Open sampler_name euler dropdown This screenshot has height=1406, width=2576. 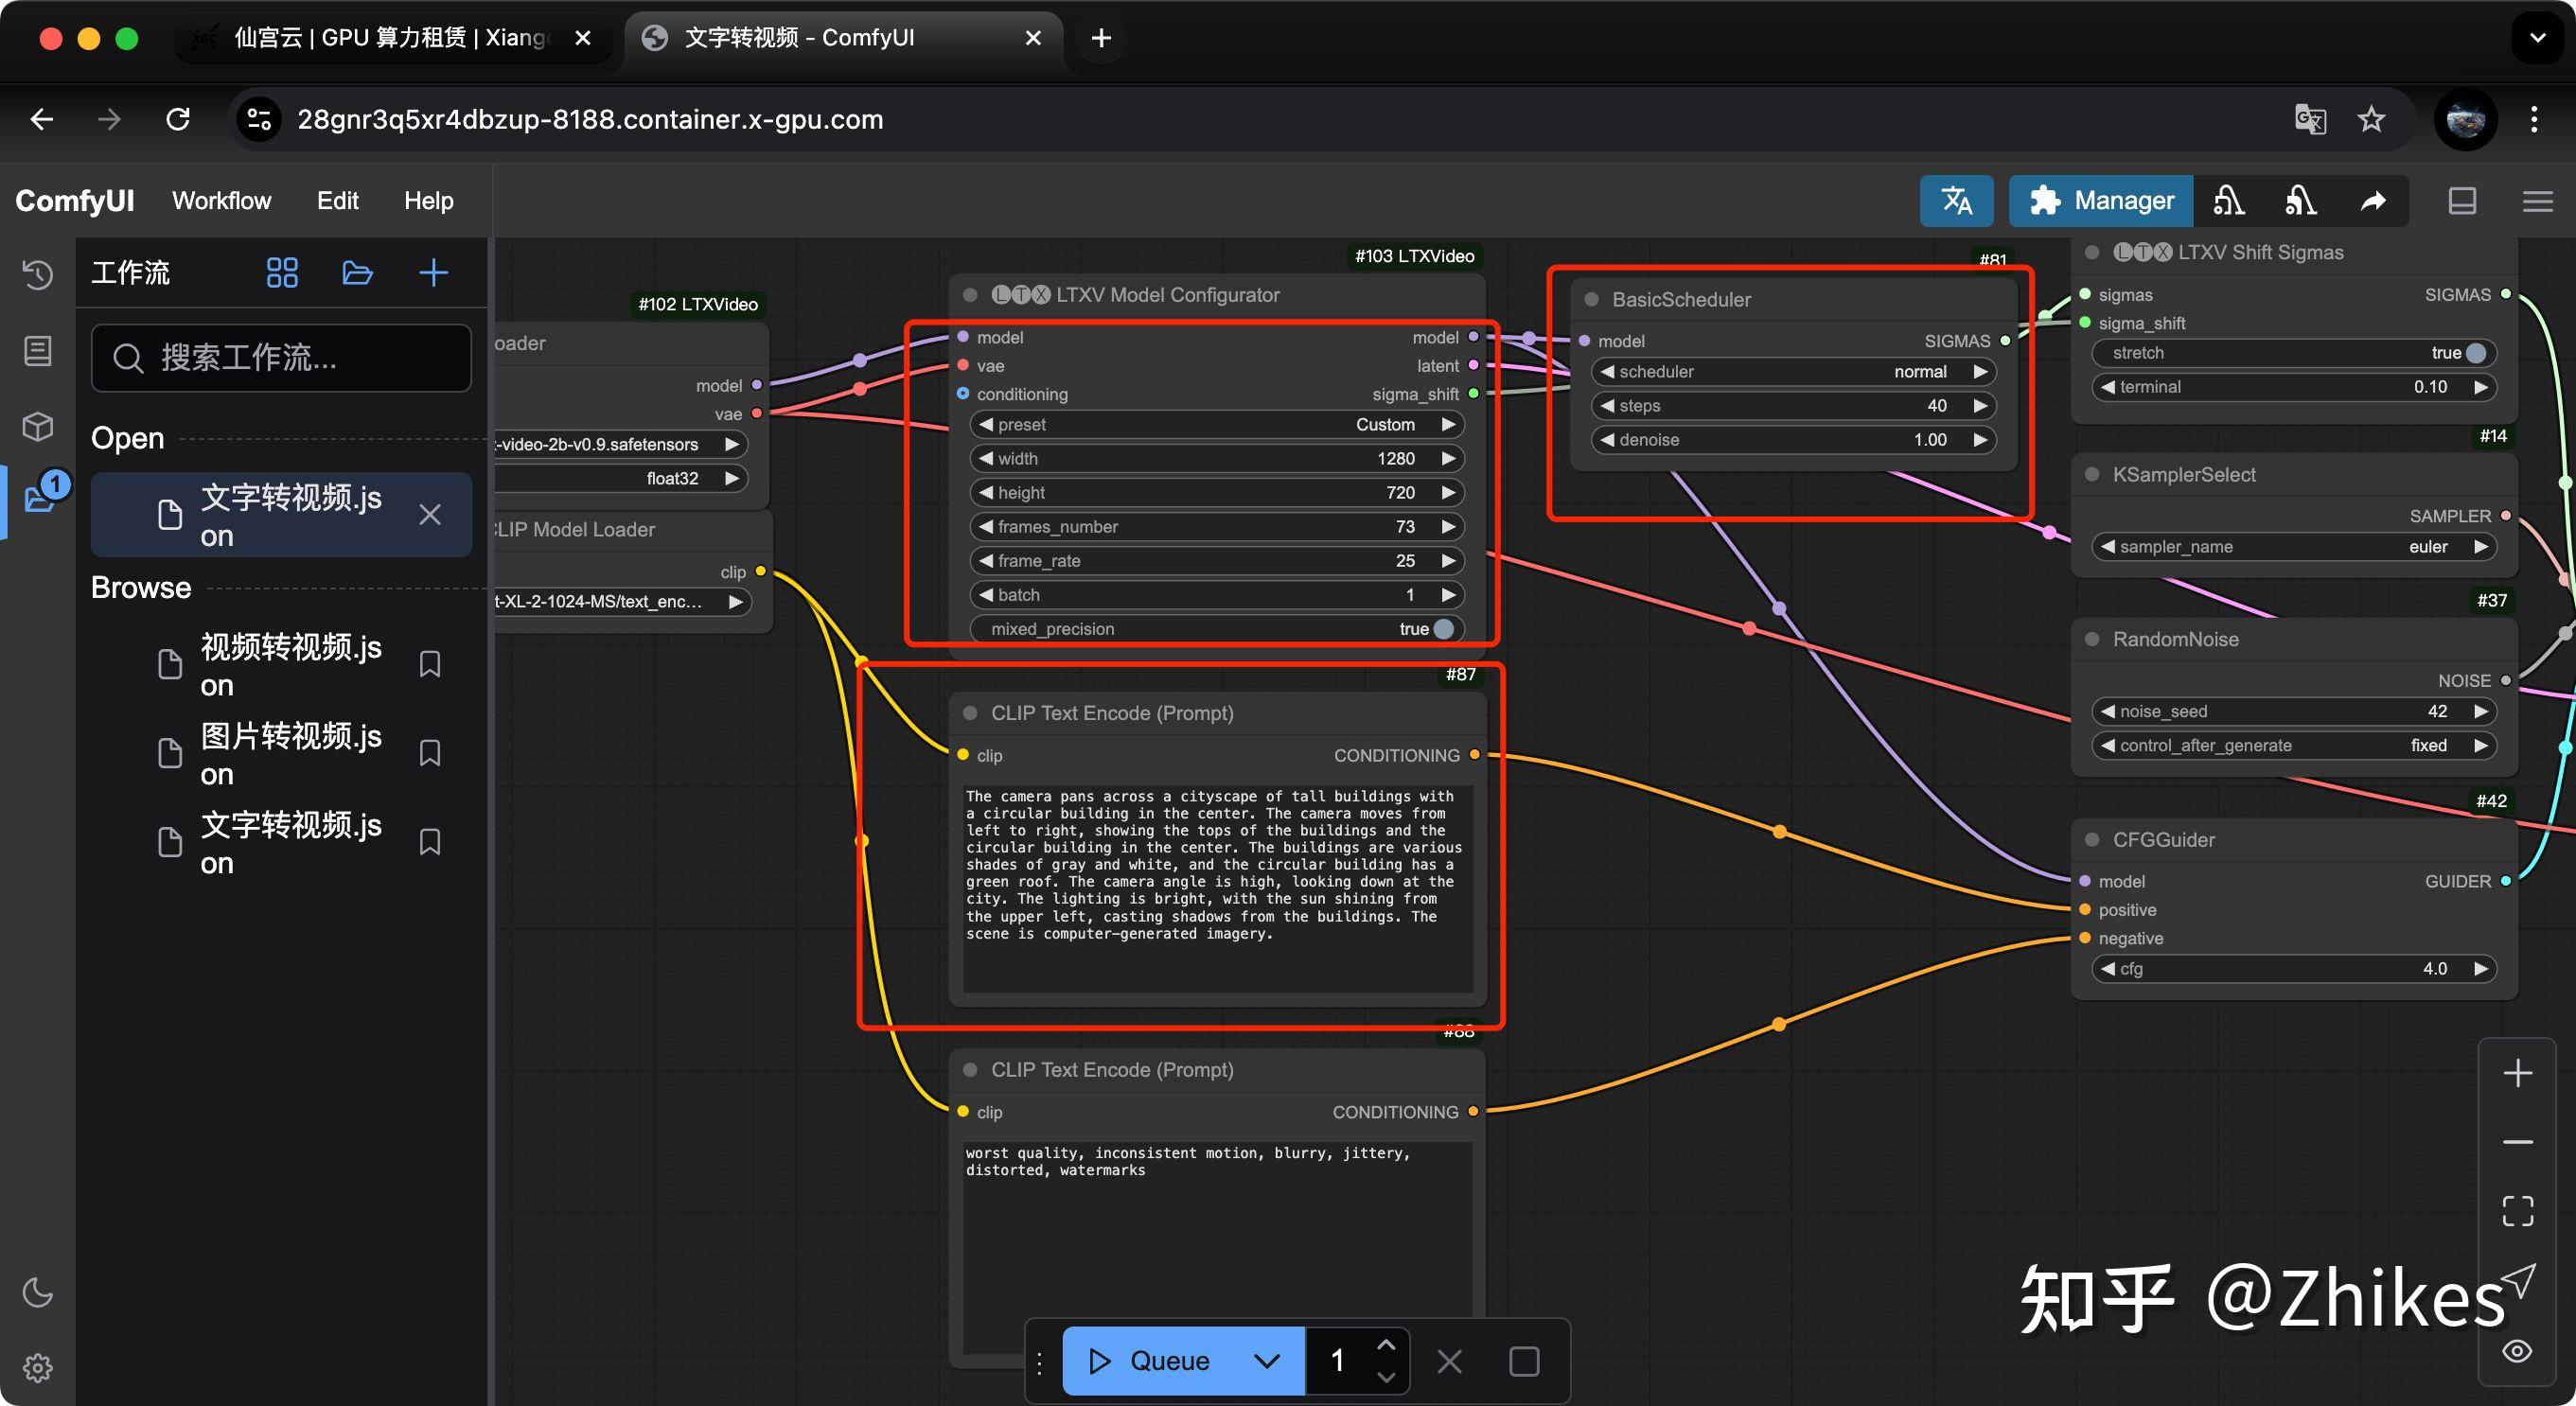point(2294,547)
